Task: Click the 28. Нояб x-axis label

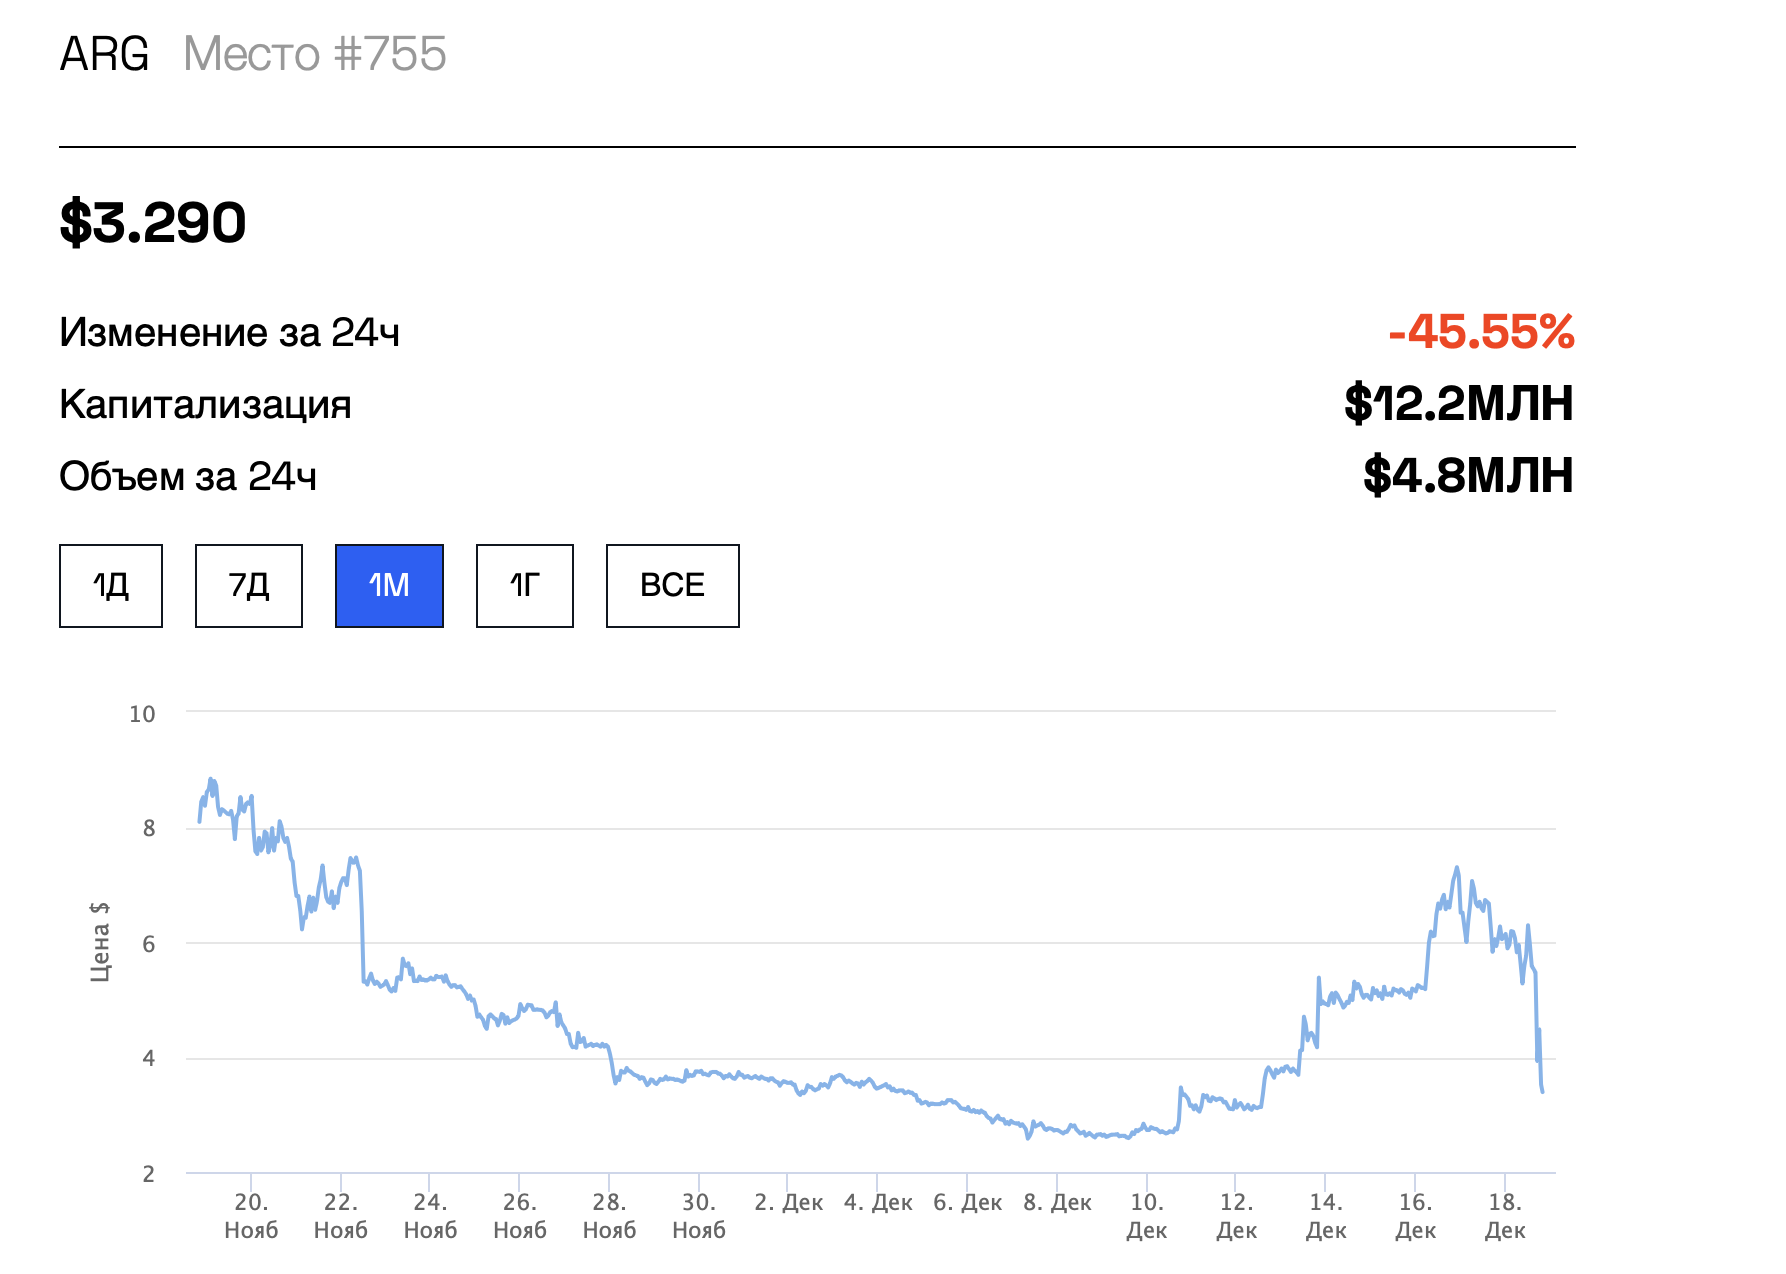Action: (x=609, y=1216)
